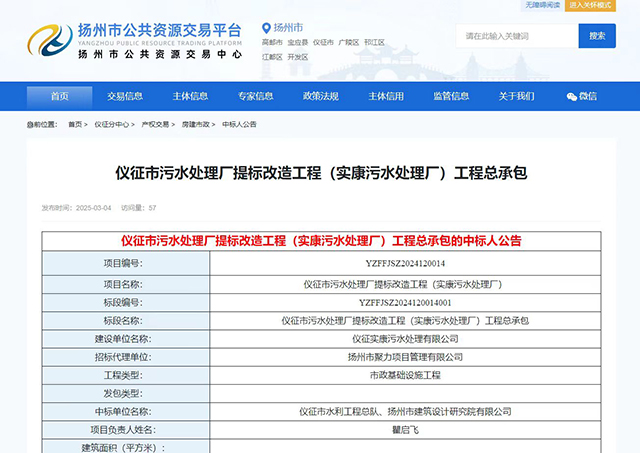Focus the keyword search input field
Screen dimensions: 640x453
click(517, 36)
